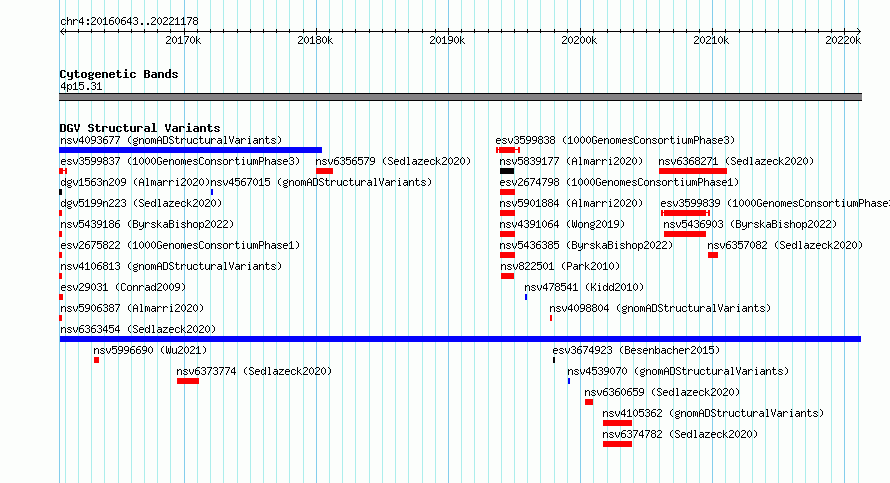The height and width of the screenshot is (483, 890).
Task: Open nsv5996690 Wu2021 variant label
Action: pyautogui.click(x=150, y=350)
